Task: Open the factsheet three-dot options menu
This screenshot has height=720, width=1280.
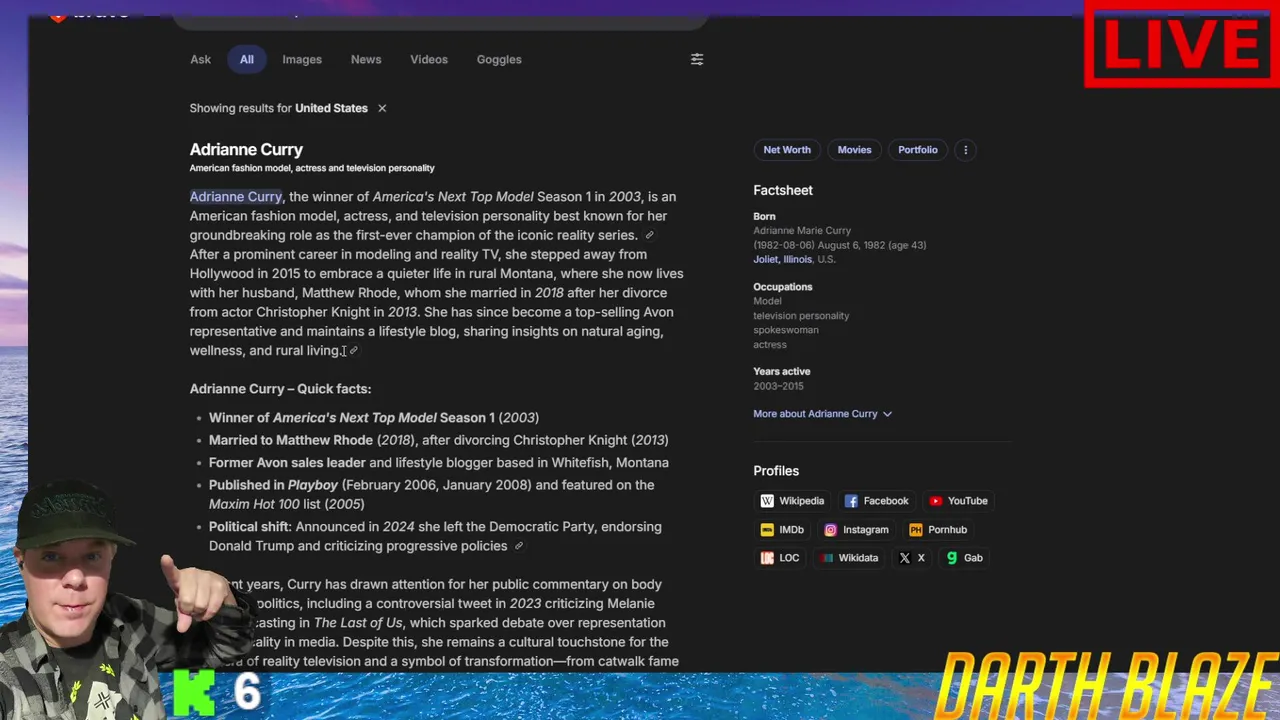Action: pos(965,150)
